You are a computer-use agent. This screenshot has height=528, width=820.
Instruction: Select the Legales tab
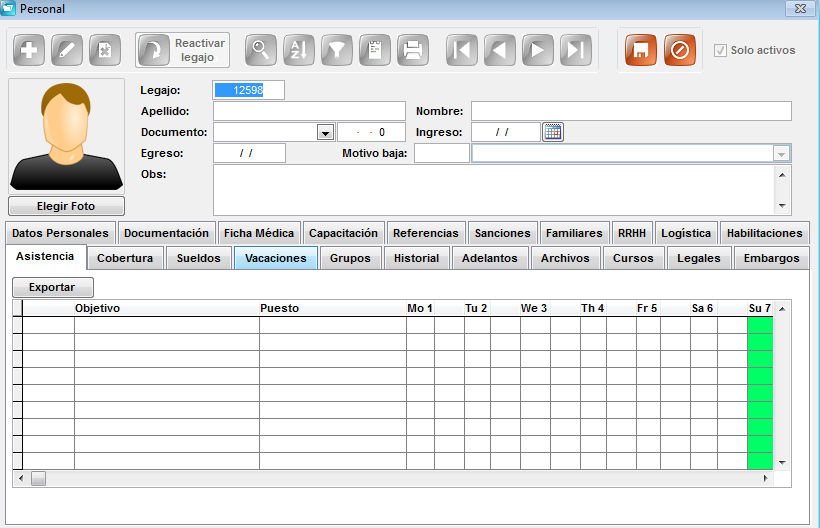pos(699,258)
